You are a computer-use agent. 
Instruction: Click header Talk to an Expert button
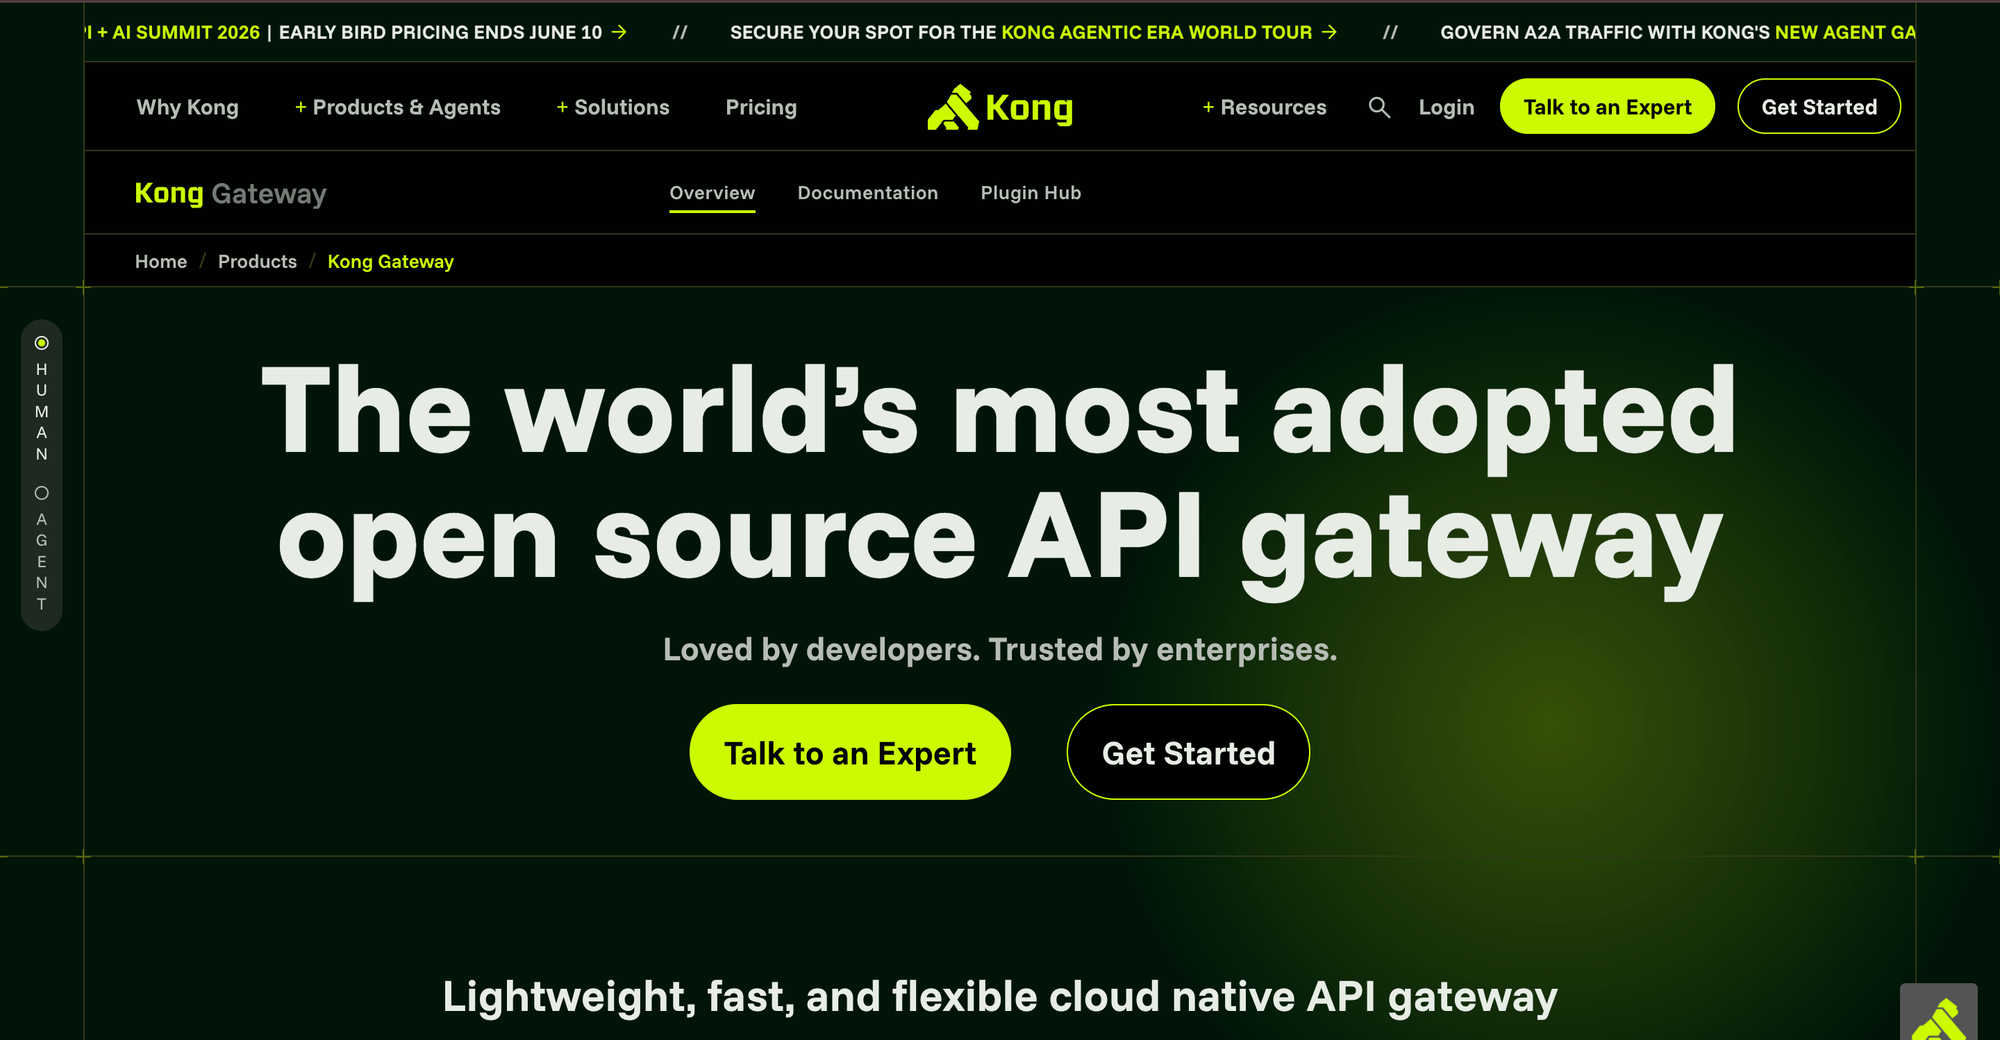[x=1607, y=106]
